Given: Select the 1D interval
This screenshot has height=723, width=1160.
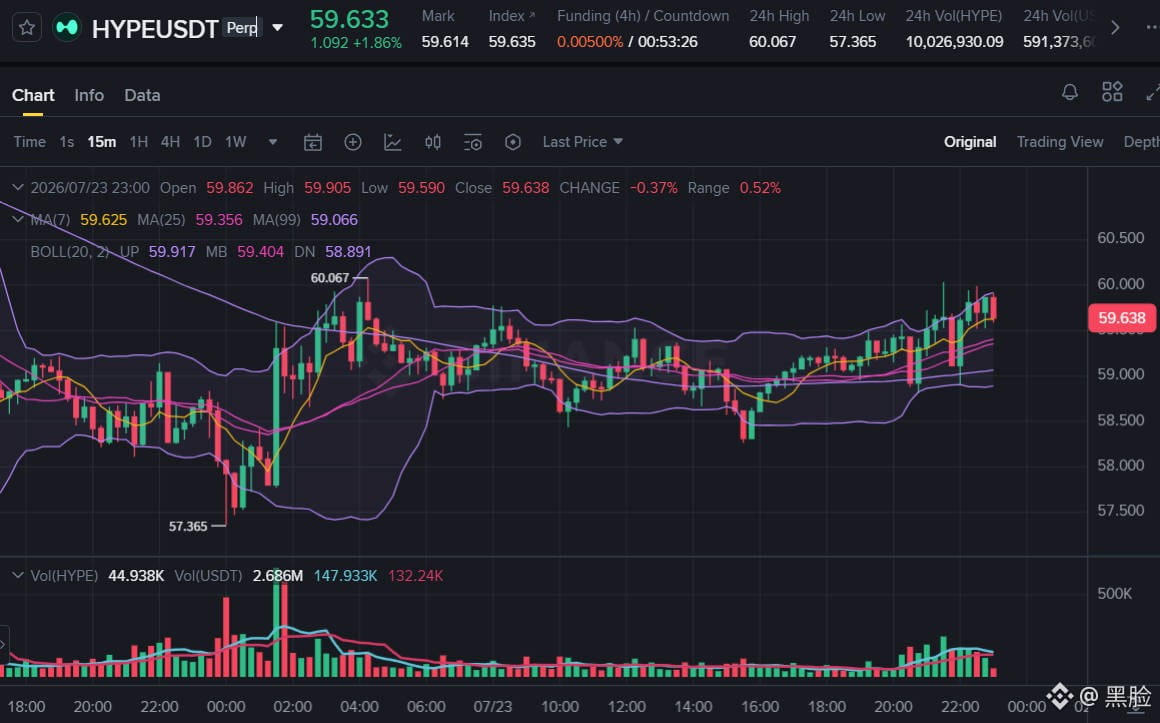Looking at the screenshot, I should (x=202, y=142).
